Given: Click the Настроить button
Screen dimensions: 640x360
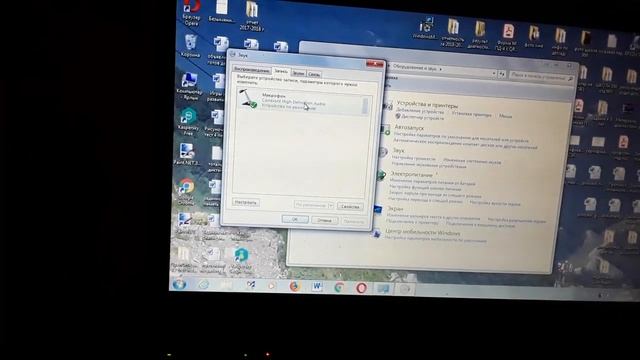Looking at the screenshot, I should 246,202.
